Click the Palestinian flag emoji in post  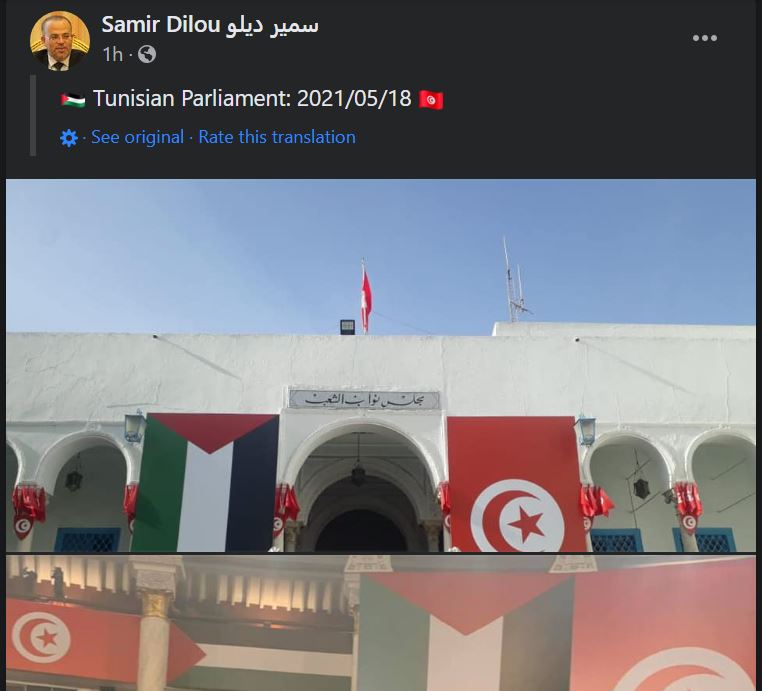pos(73,100)
